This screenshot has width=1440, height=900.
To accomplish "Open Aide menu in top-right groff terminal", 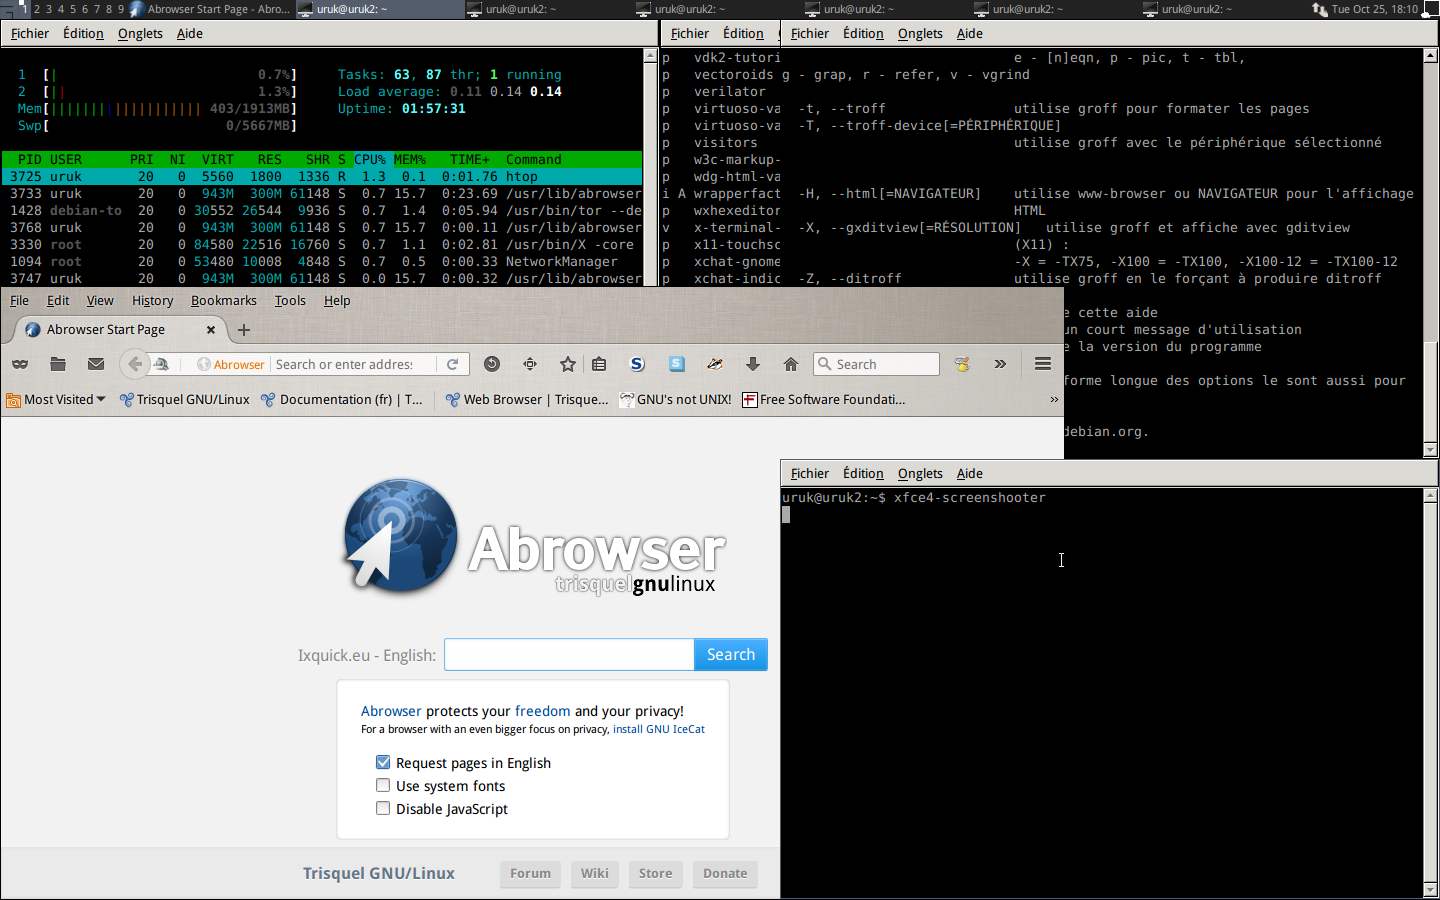I will click(x=969, y=33).
